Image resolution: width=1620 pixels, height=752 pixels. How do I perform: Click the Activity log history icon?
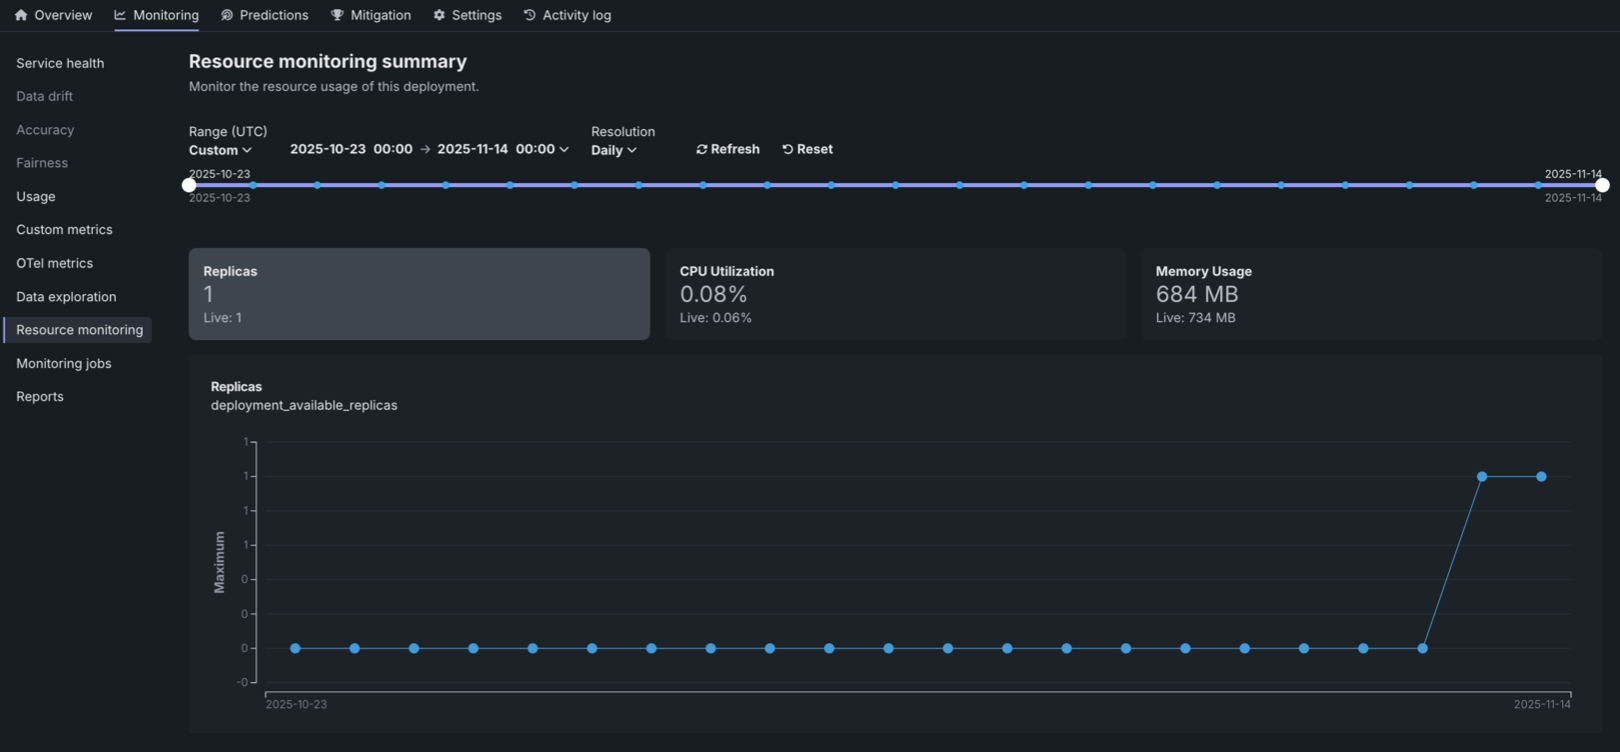click(530, 15)
